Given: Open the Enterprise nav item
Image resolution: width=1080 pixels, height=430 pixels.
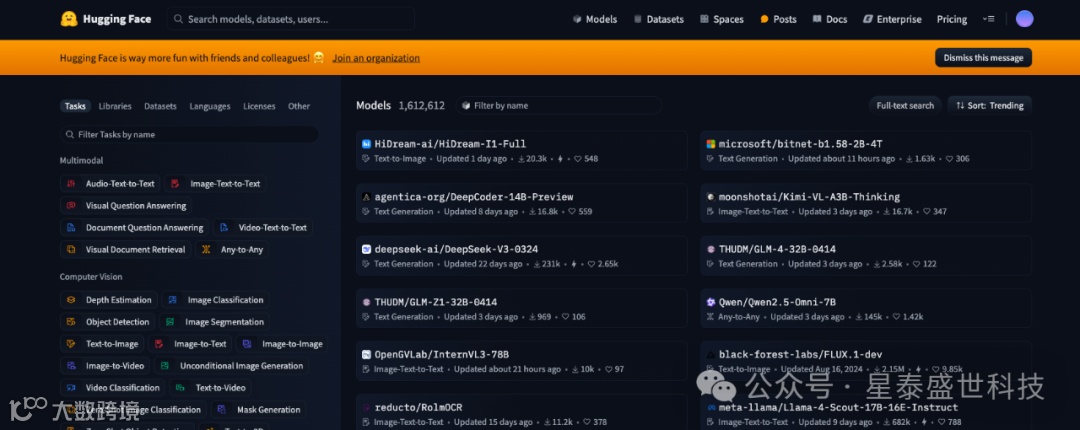Looking at the screenshot, I should [x=892, y=19].
